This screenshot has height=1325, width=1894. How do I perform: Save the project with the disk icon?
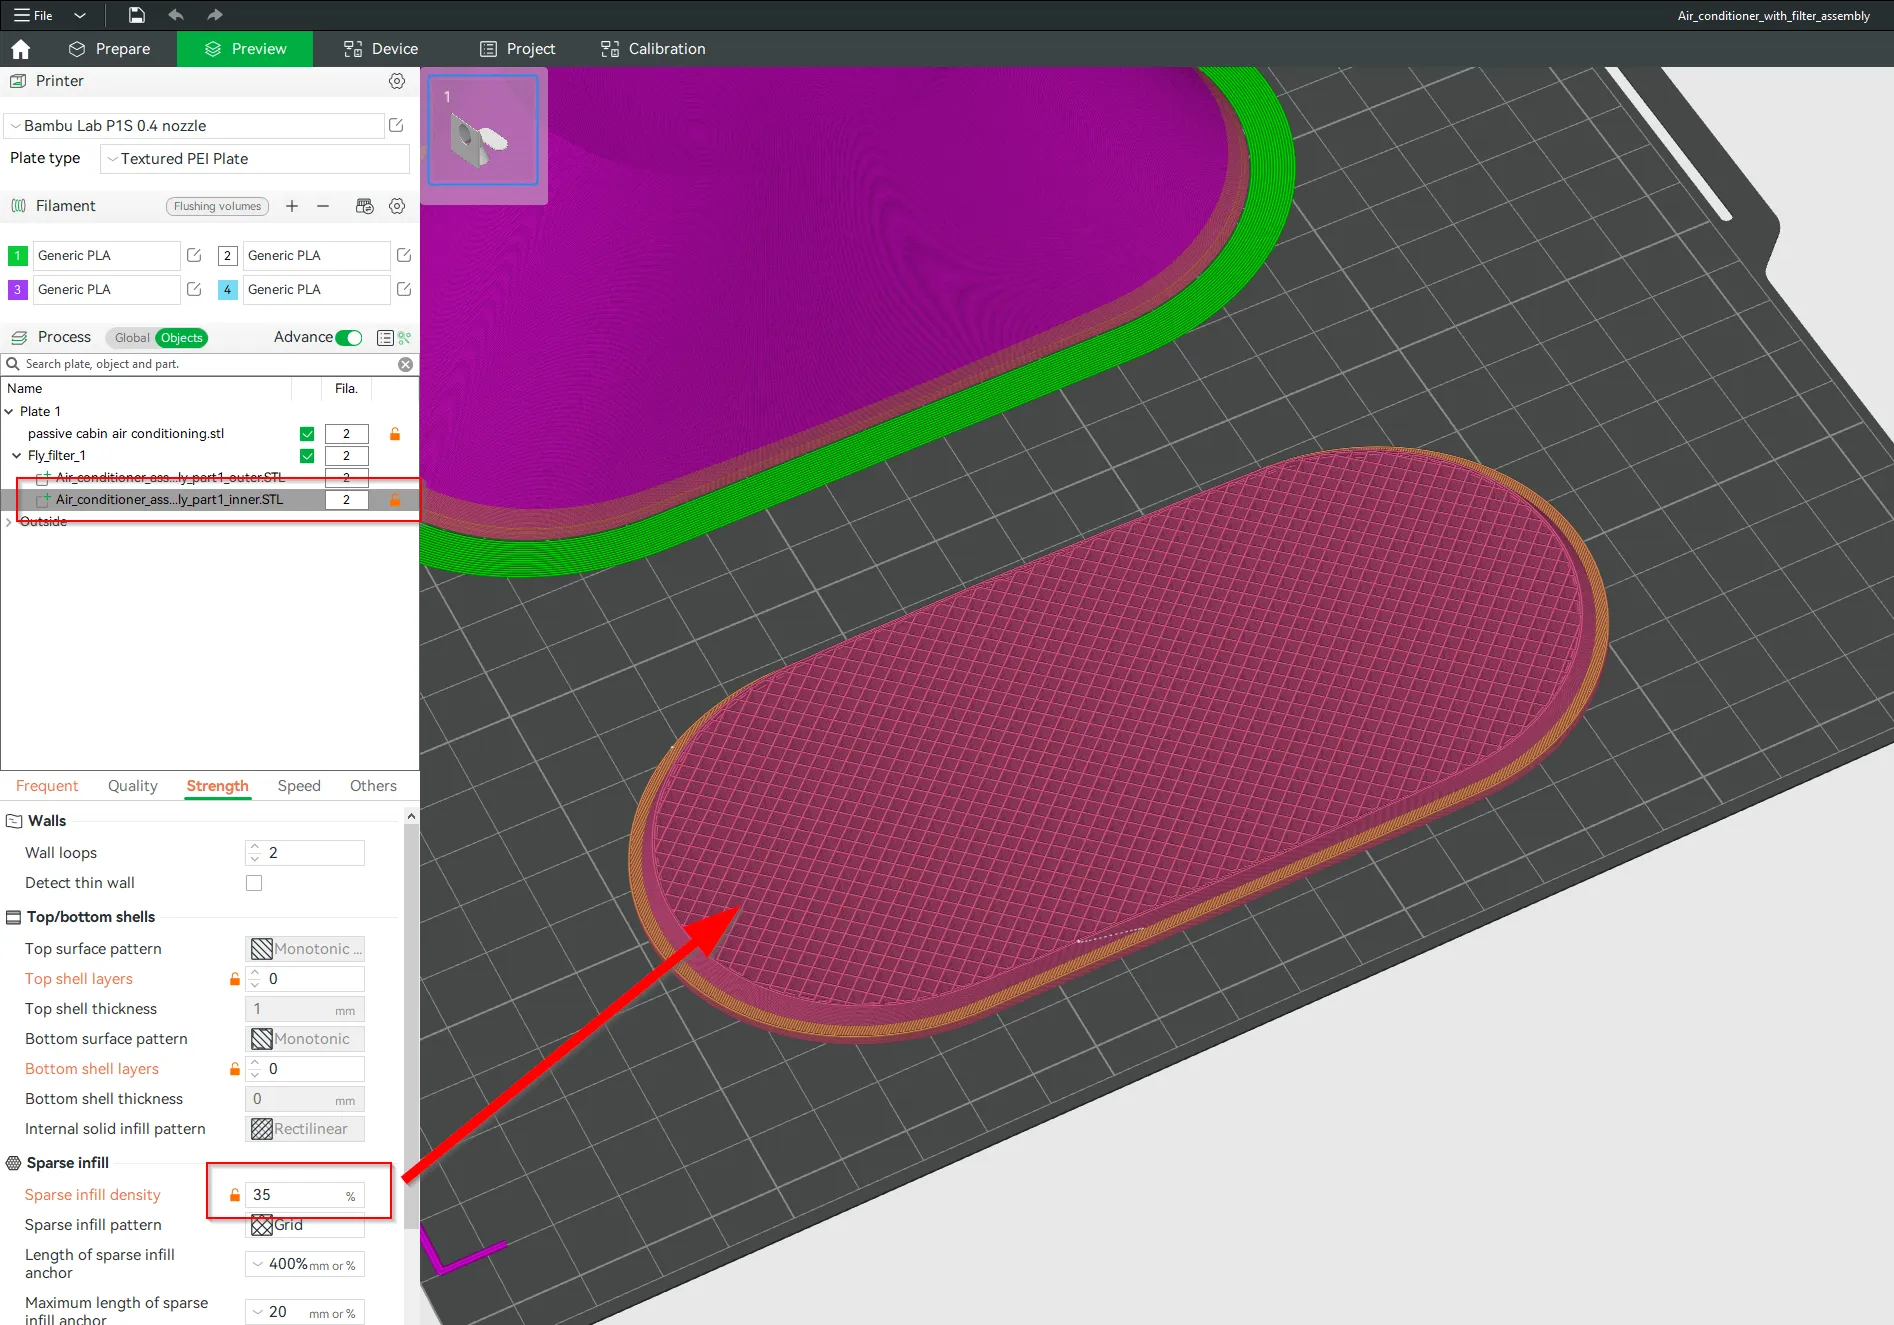[x=137, y=15]
